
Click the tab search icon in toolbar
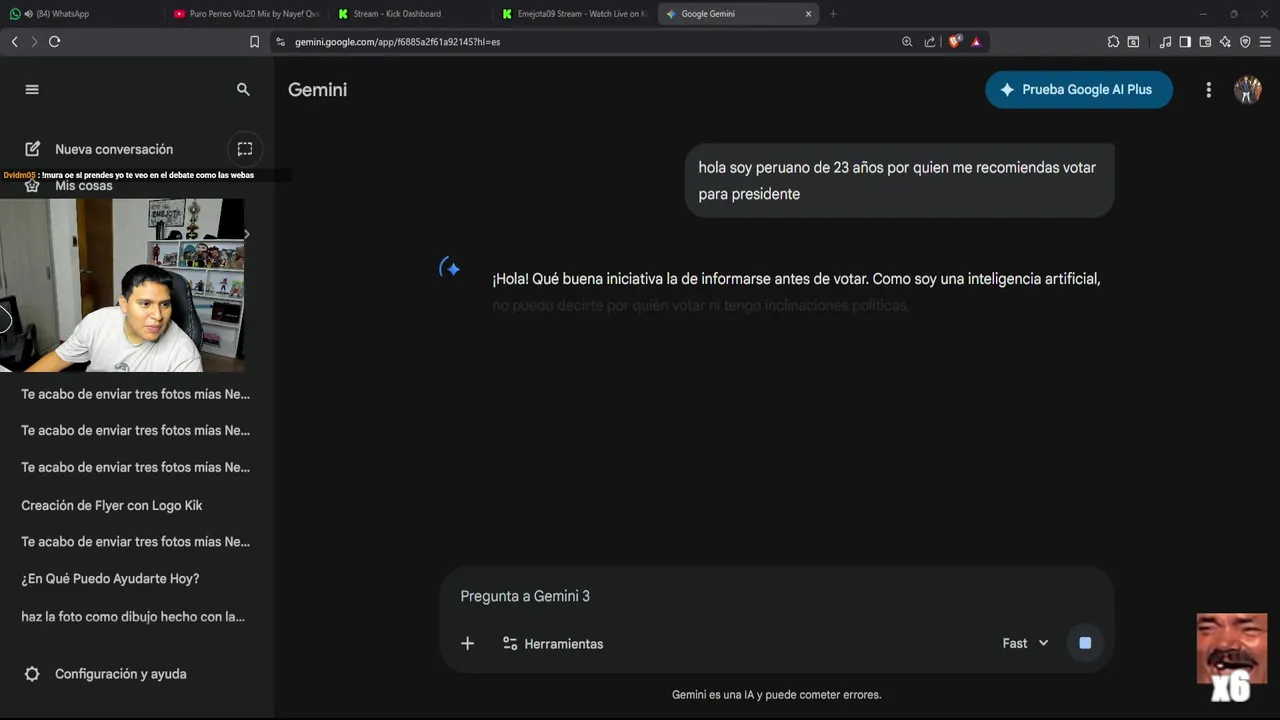click(1133, 42)
